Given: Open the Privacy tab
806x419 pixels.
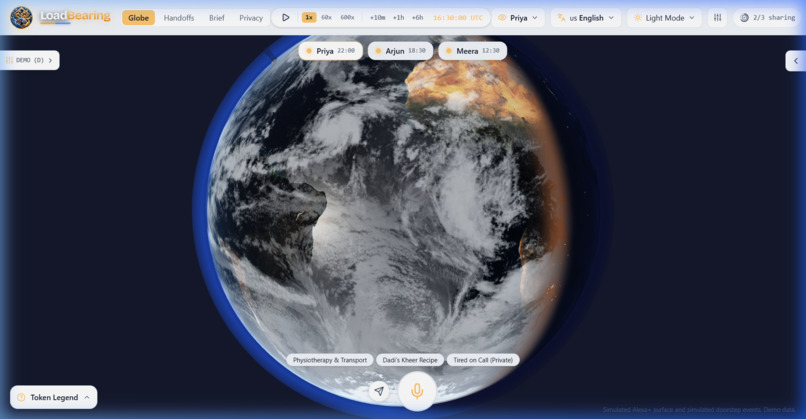Looking at the screenshot, I should (251, 17).
